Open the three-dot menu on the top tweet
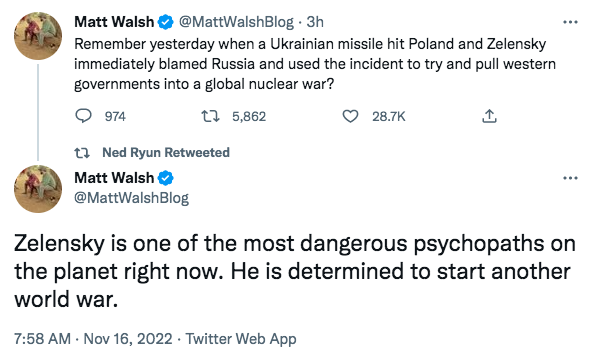 (570, 22)
